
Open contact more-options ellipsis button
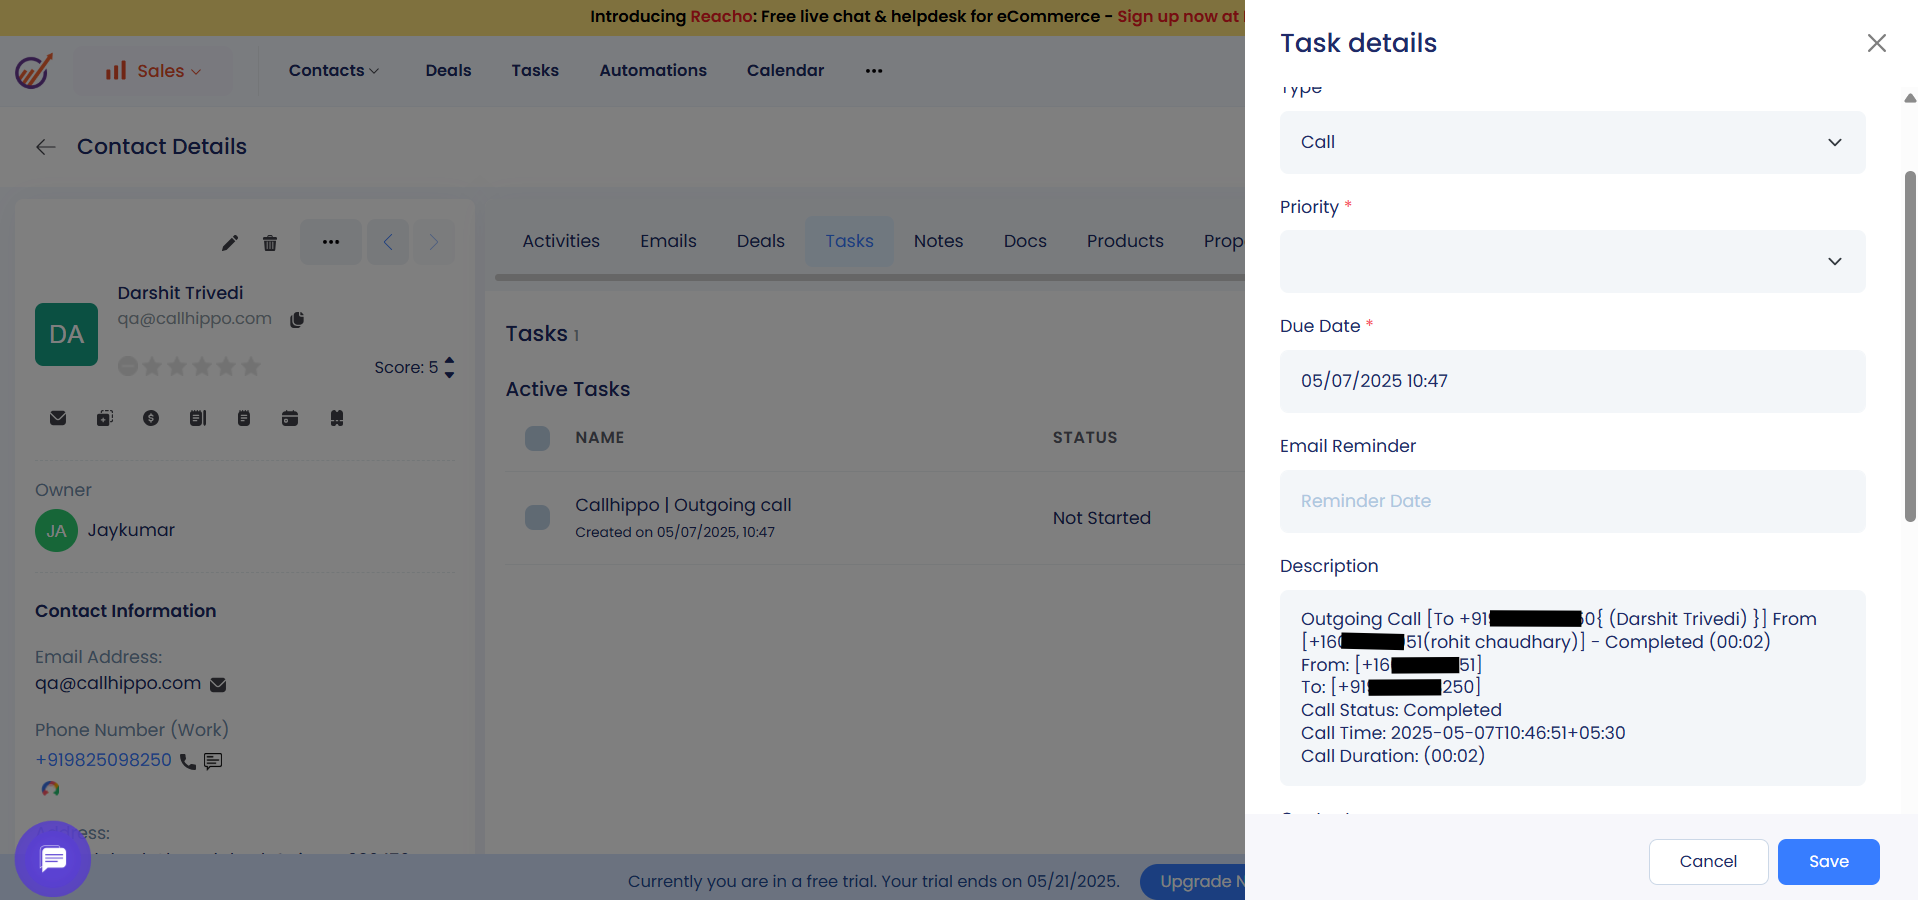331,242
